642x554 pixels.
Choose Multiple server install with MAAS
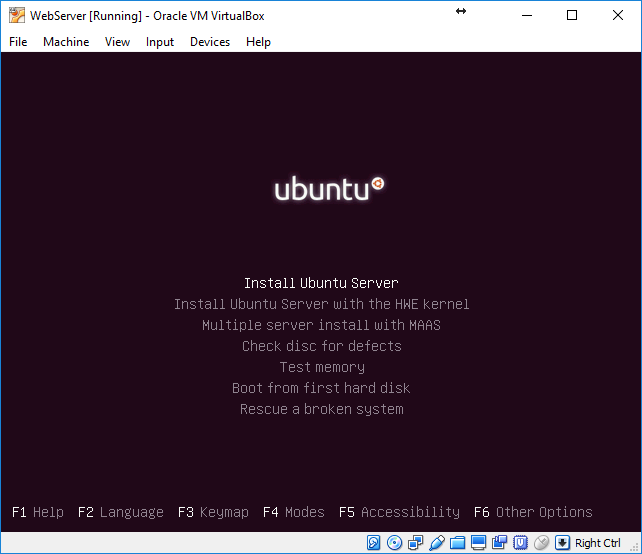(x=321, y=325)
